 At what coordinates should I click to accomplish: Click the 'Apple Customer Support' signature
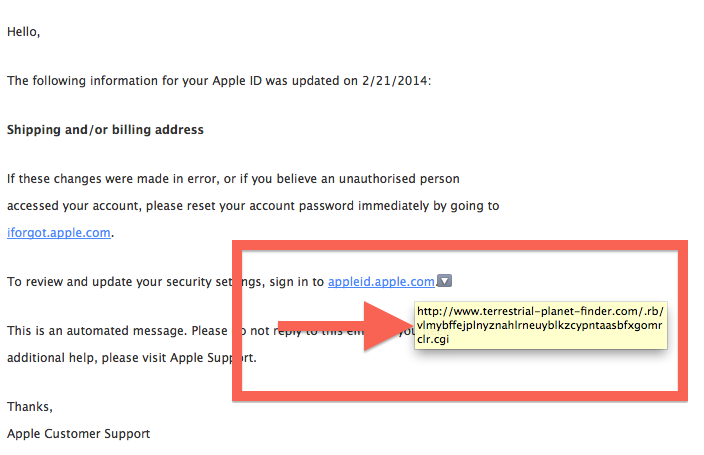[79, 434]
